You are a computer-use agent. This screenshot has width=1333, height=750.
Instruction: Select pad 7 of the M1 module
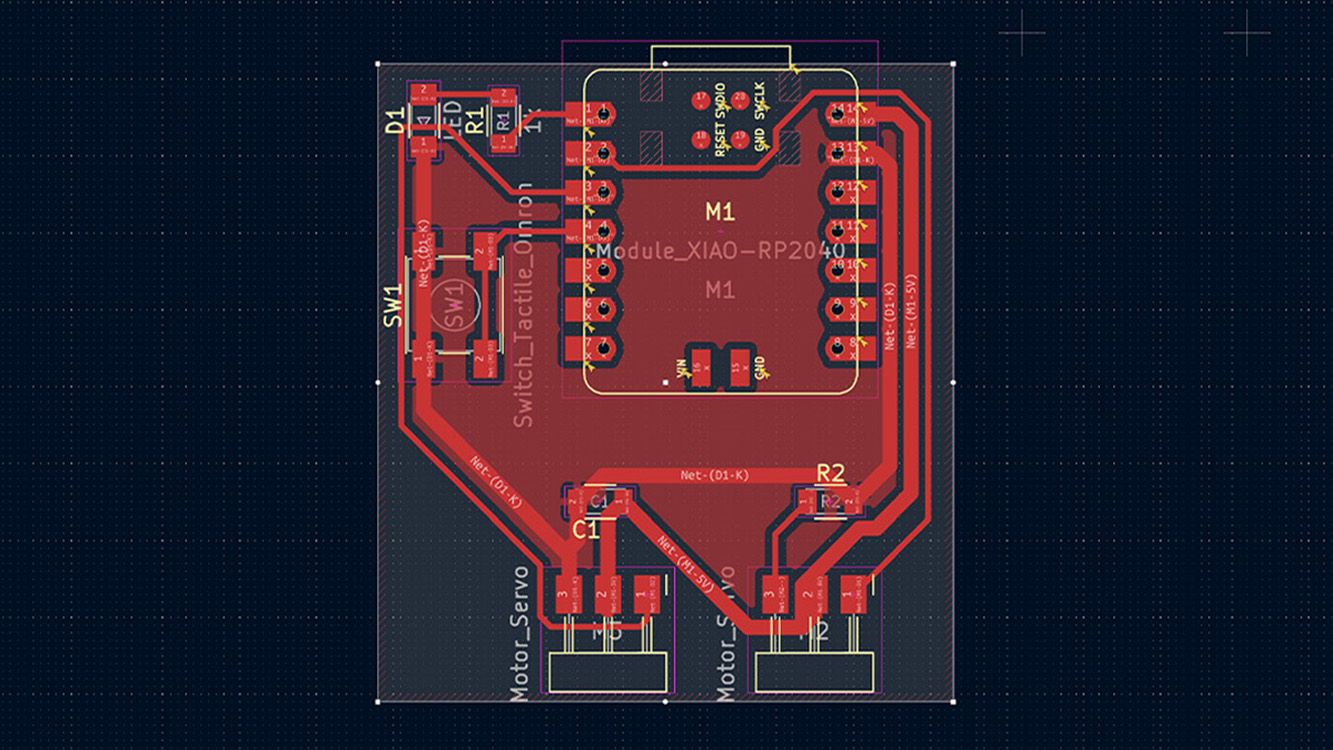pyautogui.click(x=589, y=348)
